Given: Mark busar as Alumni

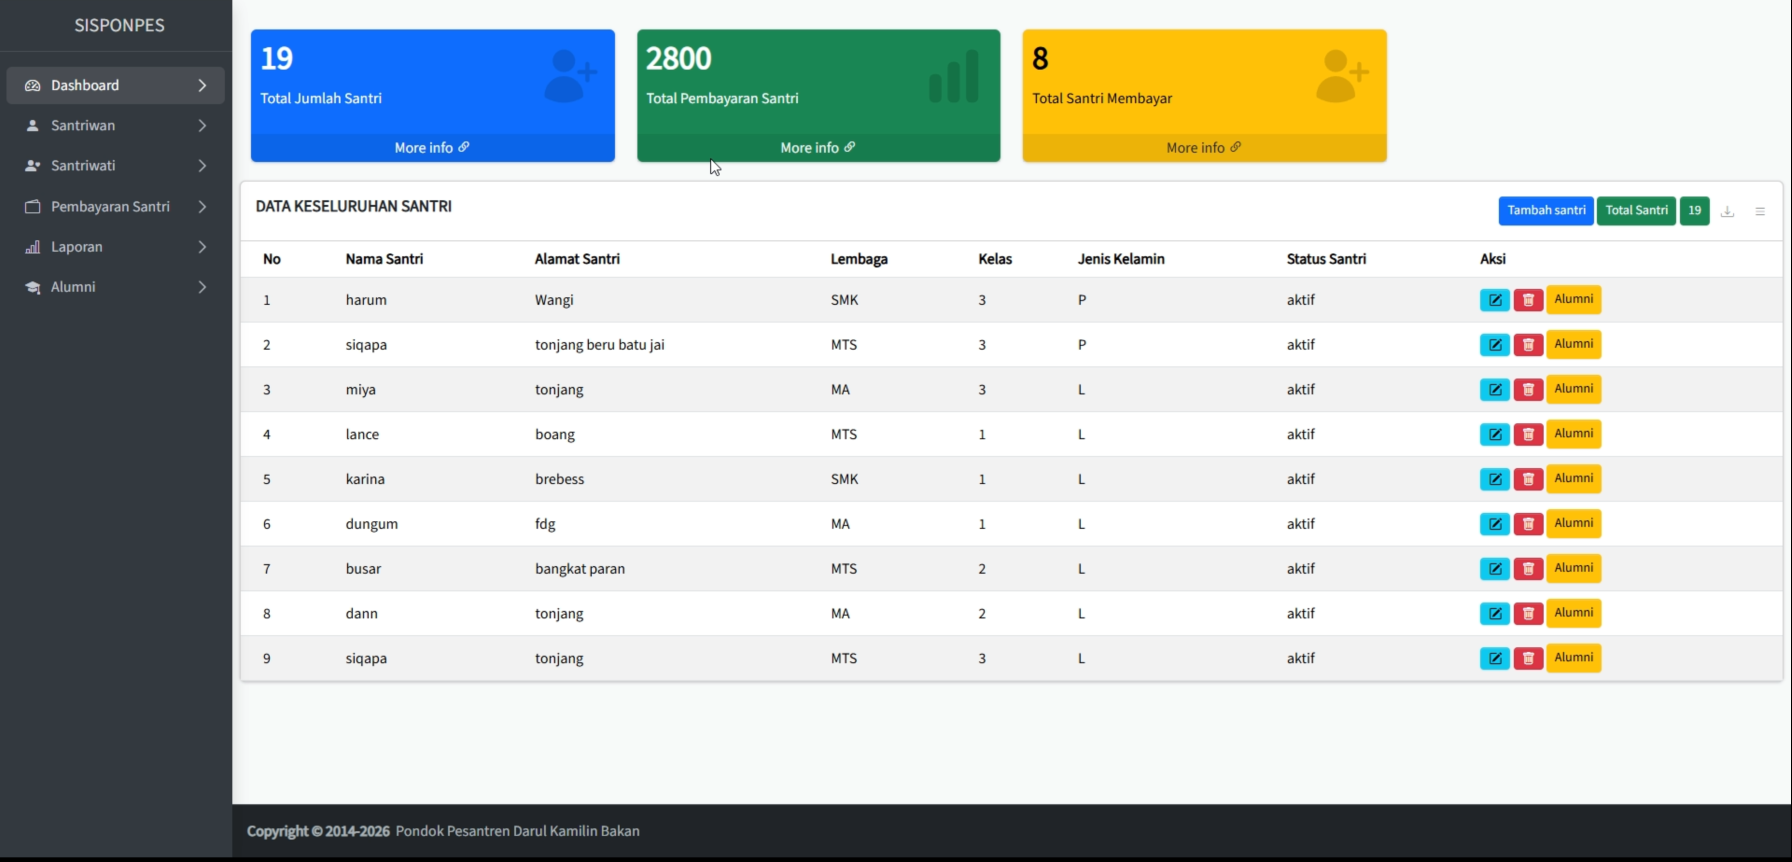Looking at the screenshot, I should [x=1574, y=568].
